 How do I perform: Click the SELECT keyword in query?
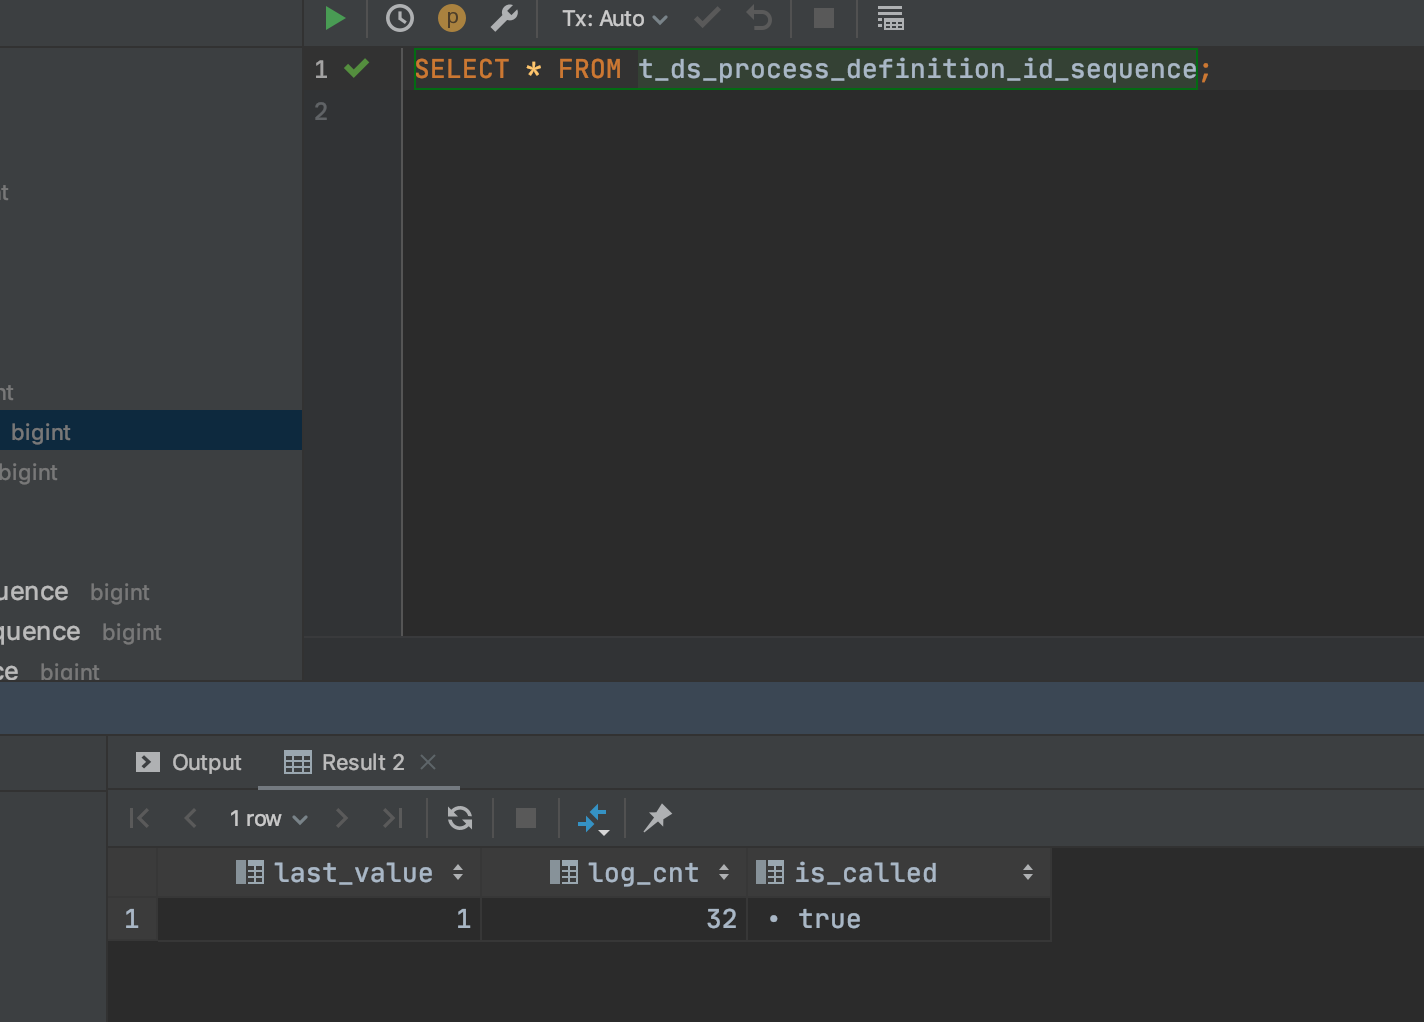[462, 69]
